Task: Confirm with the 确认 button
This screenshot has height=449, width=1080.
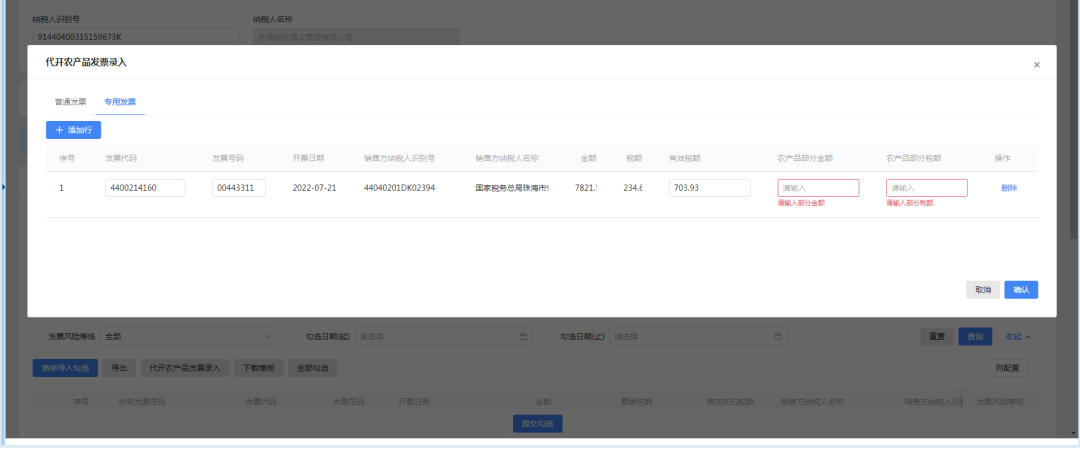Action: point(1021,290)
